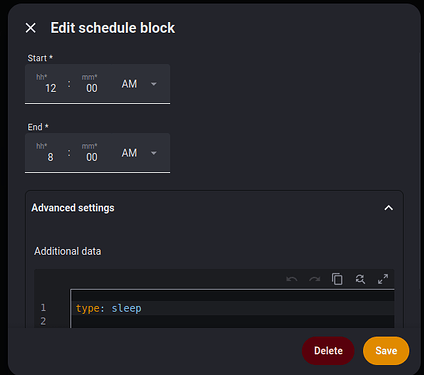Viewport: 424px width, 375px height.
Task: Collapse the Advanced settings section
Action: point(389,208)
